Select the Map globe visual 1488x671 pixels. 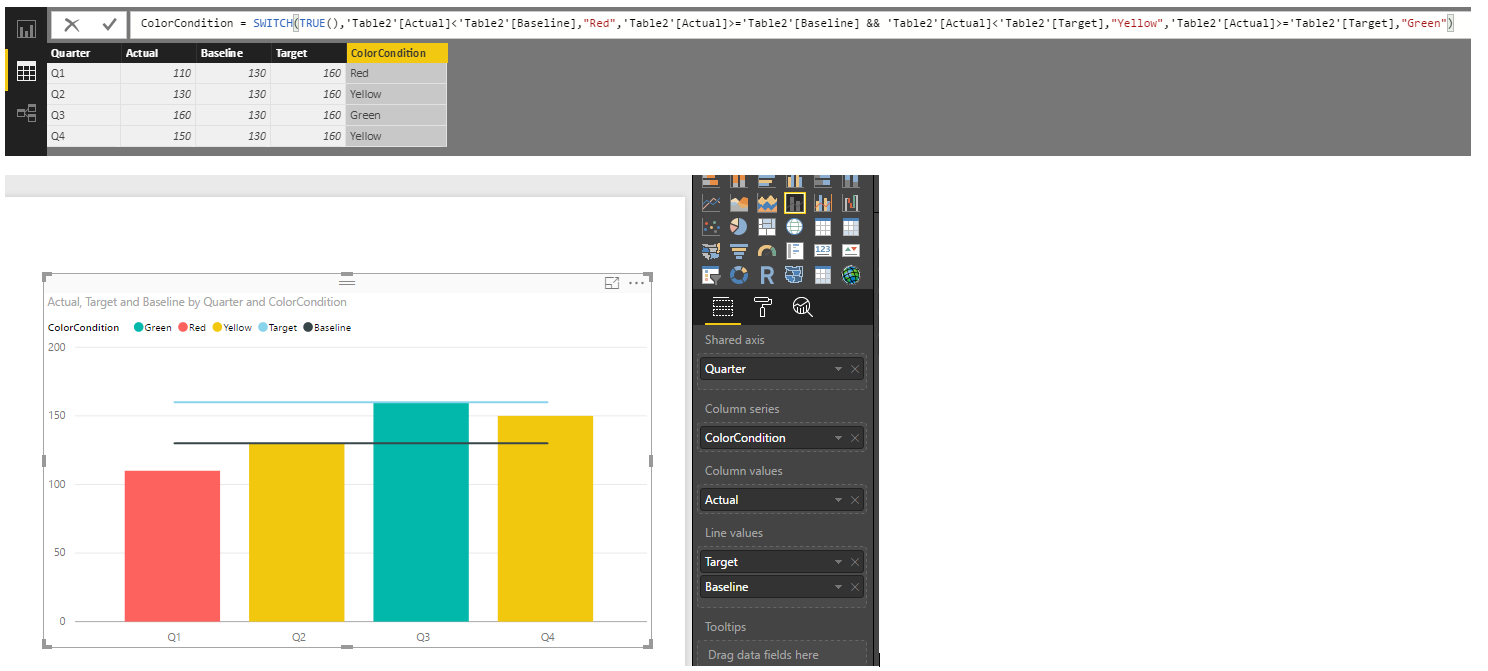click(x=795, y=227)
